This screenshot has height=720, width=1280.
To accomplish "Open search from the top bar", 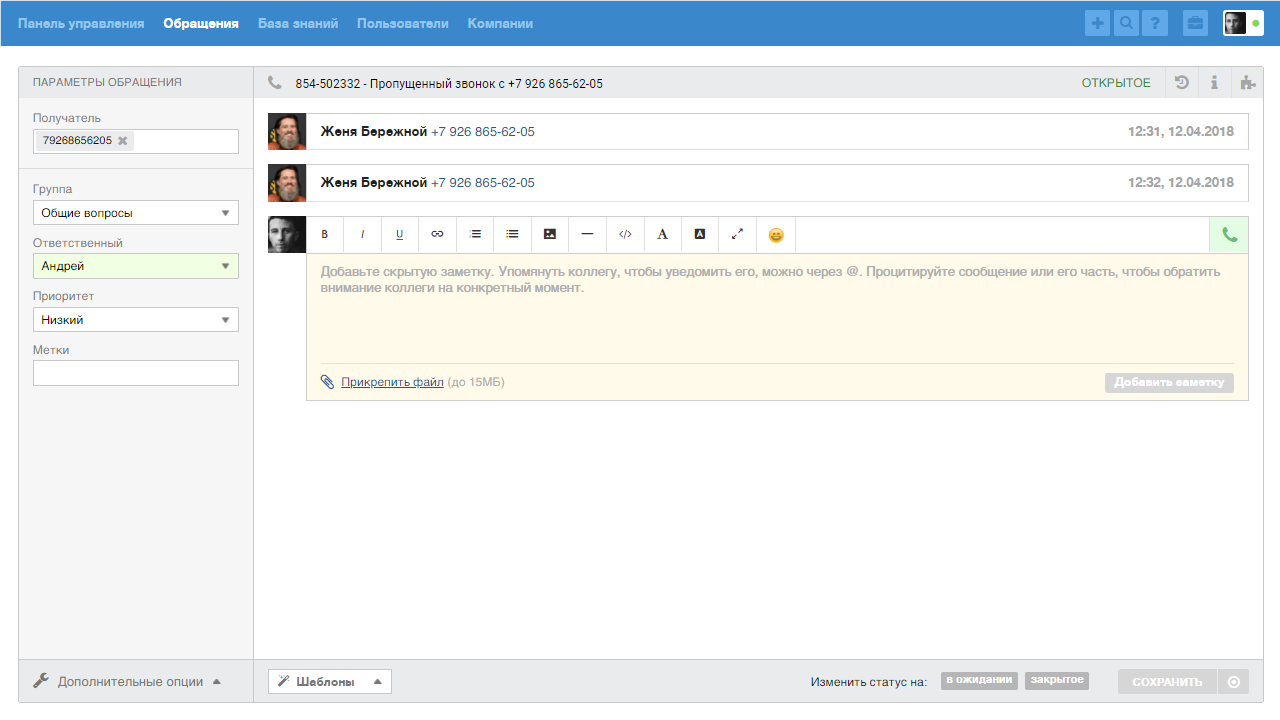I will [1126, 22].
